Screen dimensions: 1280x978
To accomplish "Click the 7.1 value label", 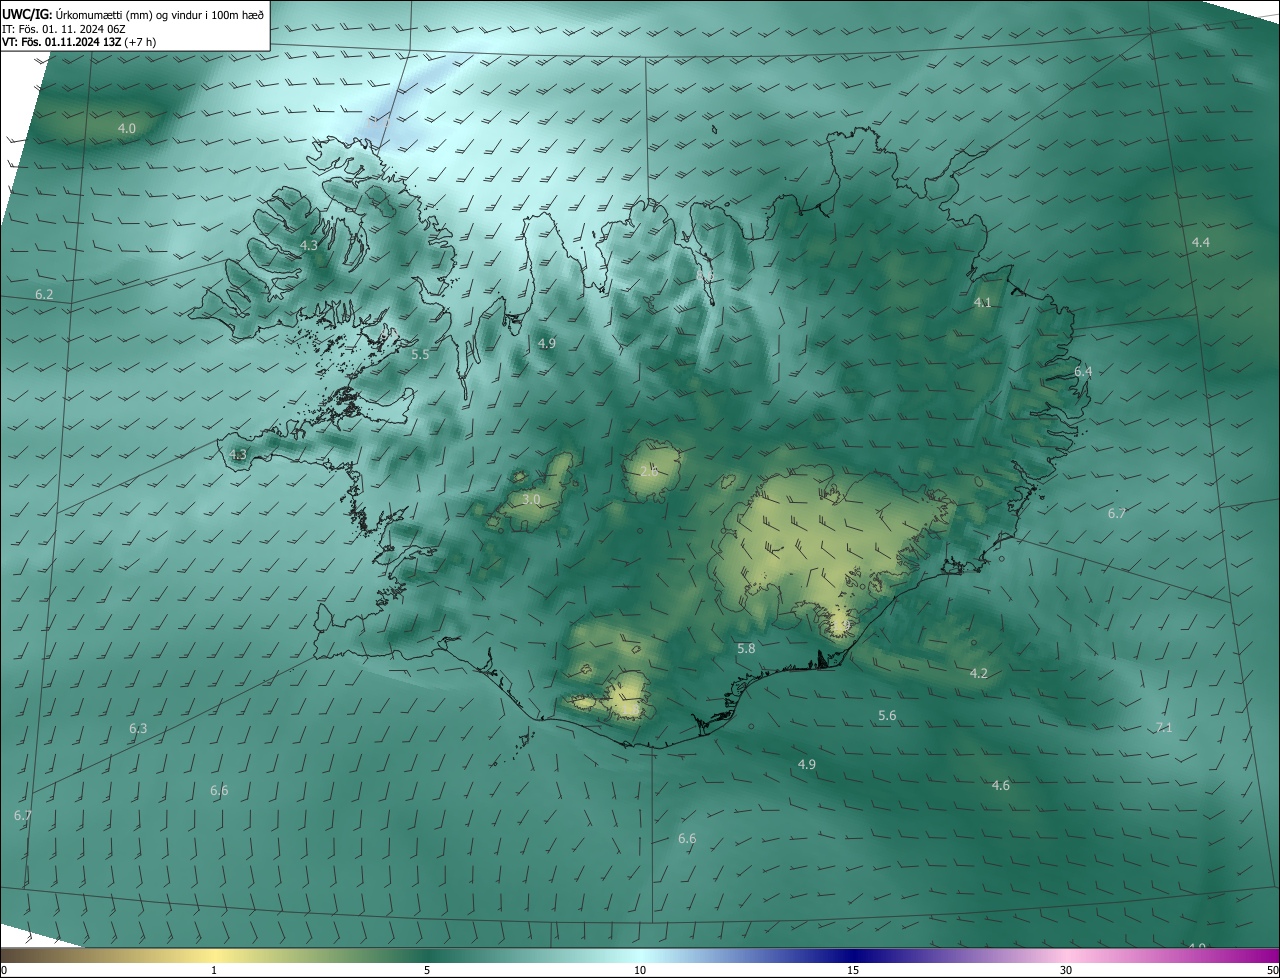I will click(1164, 728).
